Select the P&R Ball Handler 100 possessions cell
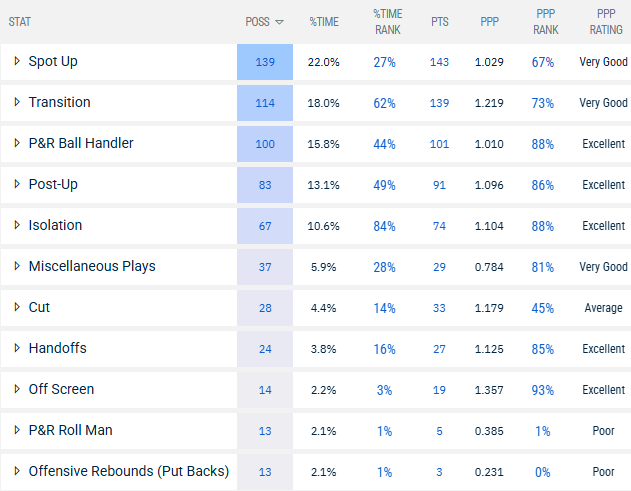Screen dimensions: 631x491 point(265,144)
